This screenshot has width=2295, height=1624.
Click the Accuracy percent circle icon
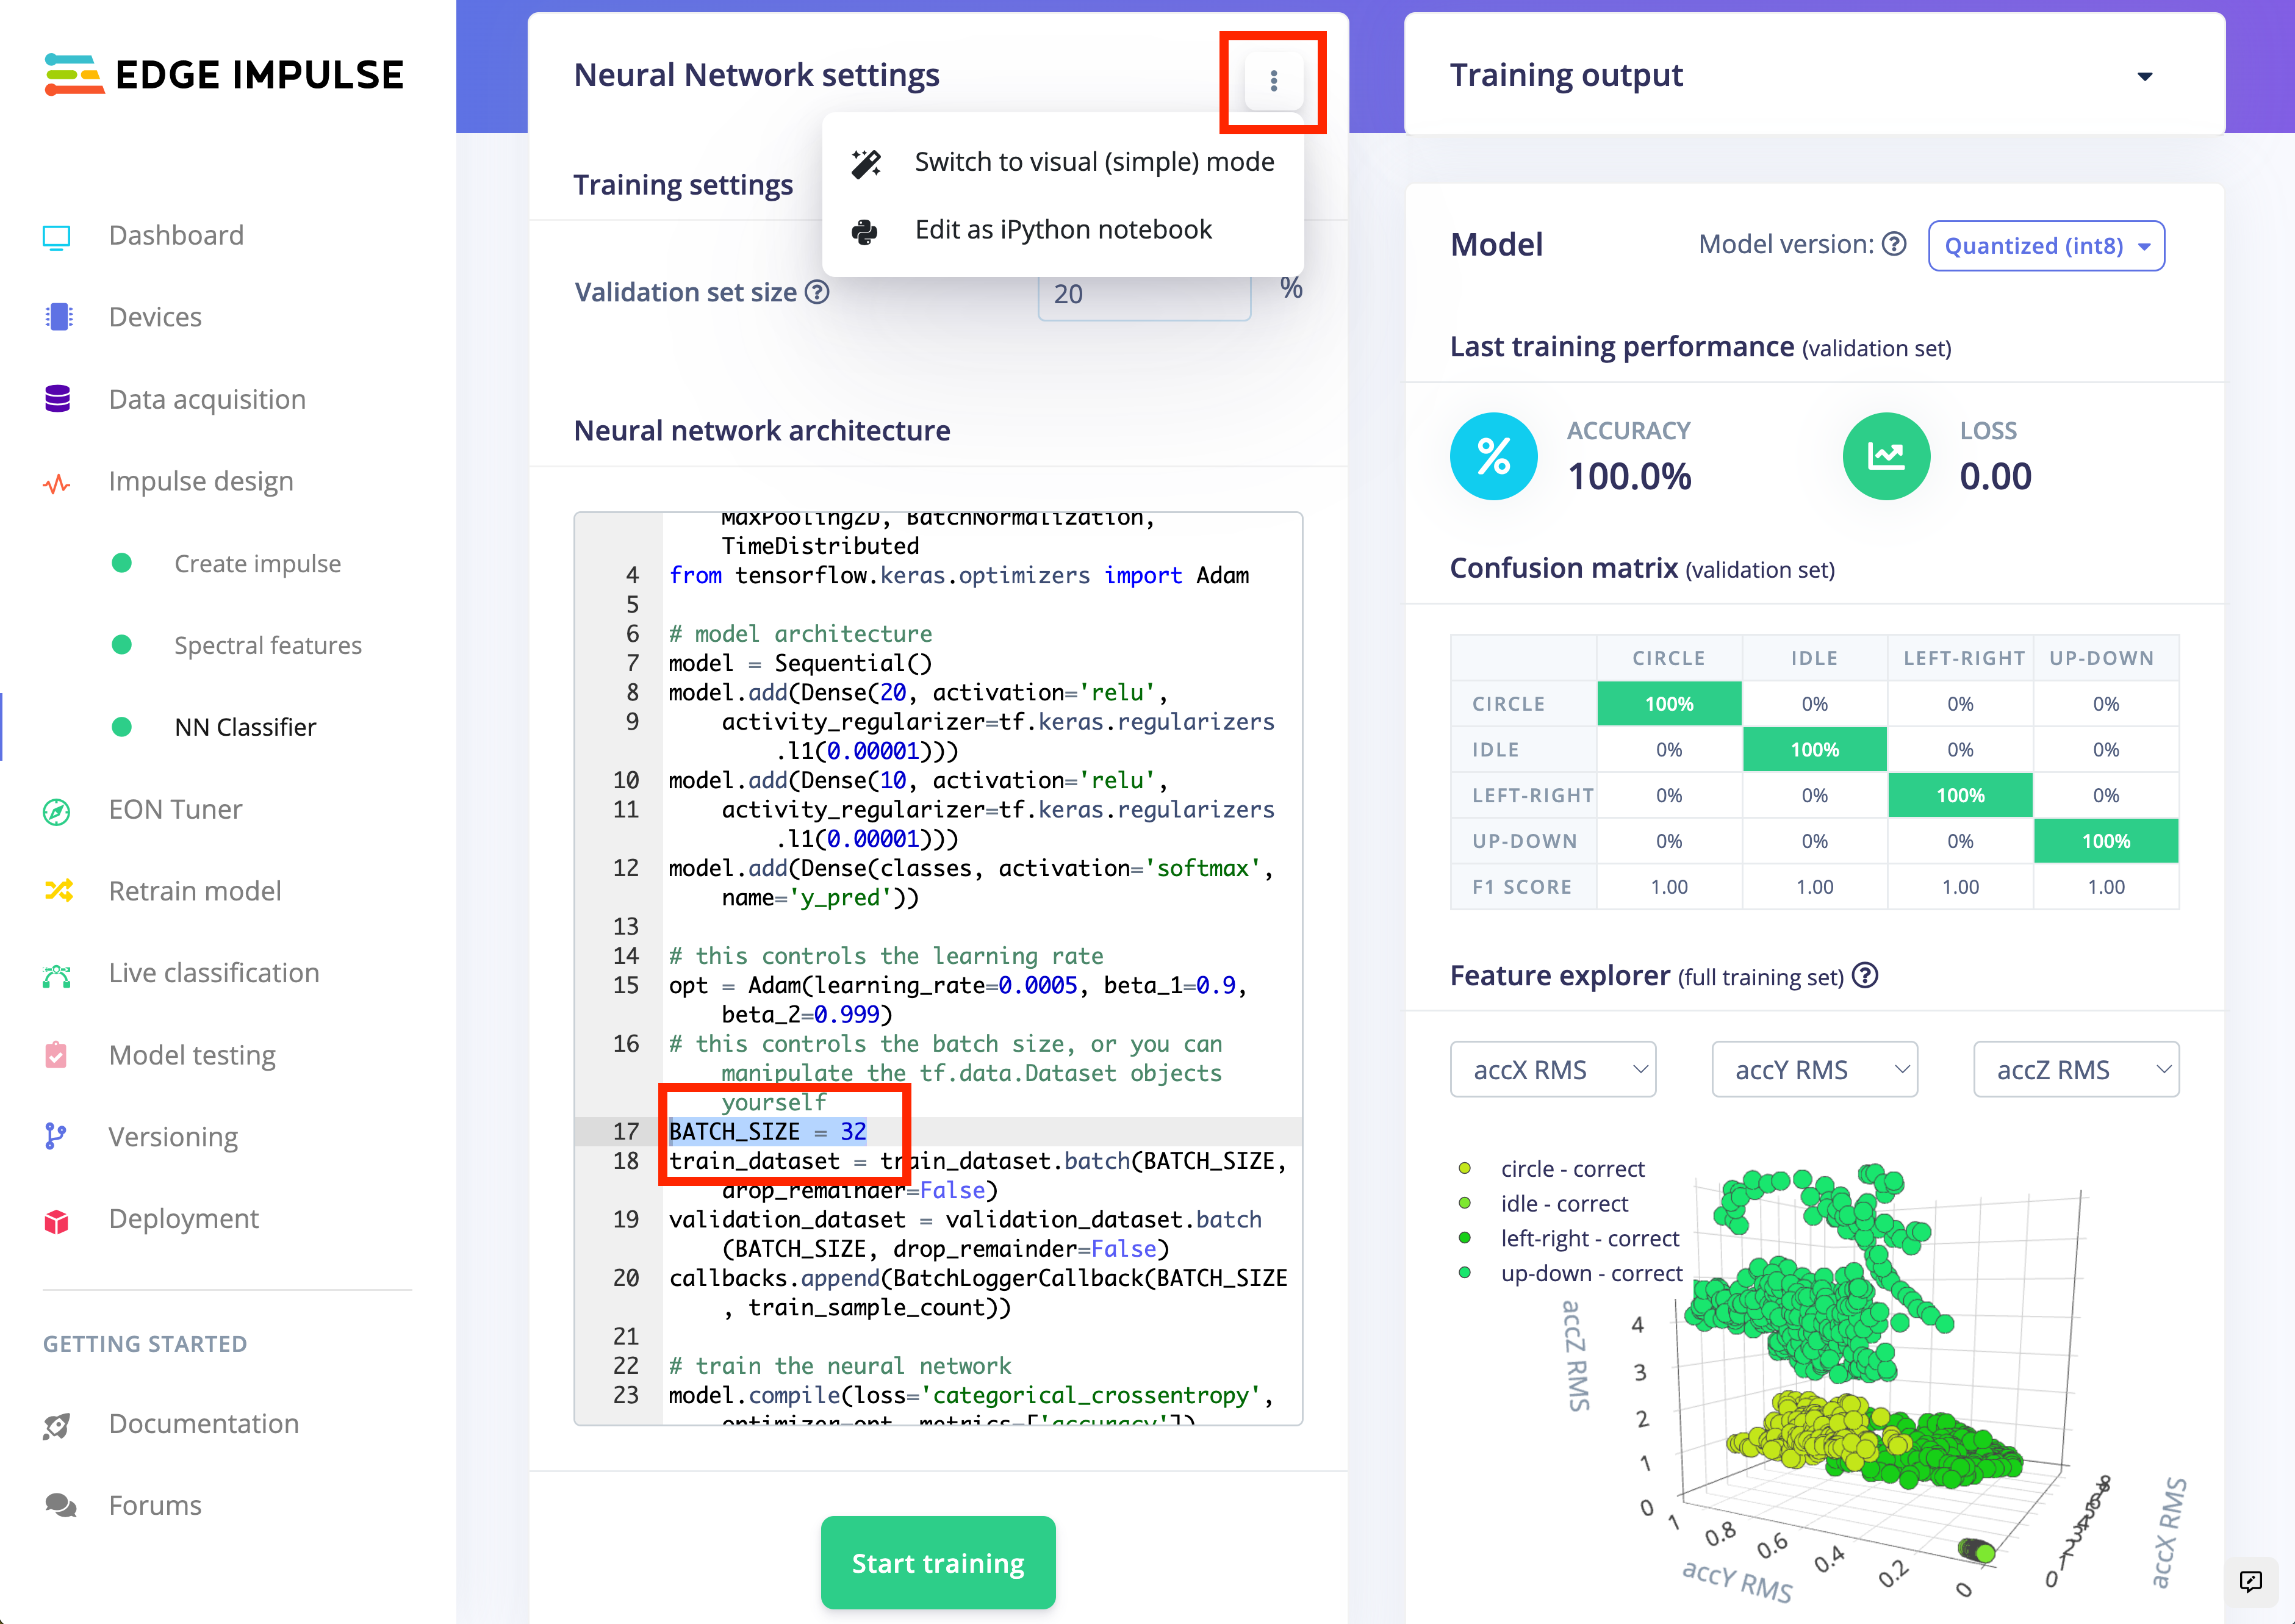pos(1493,456)
